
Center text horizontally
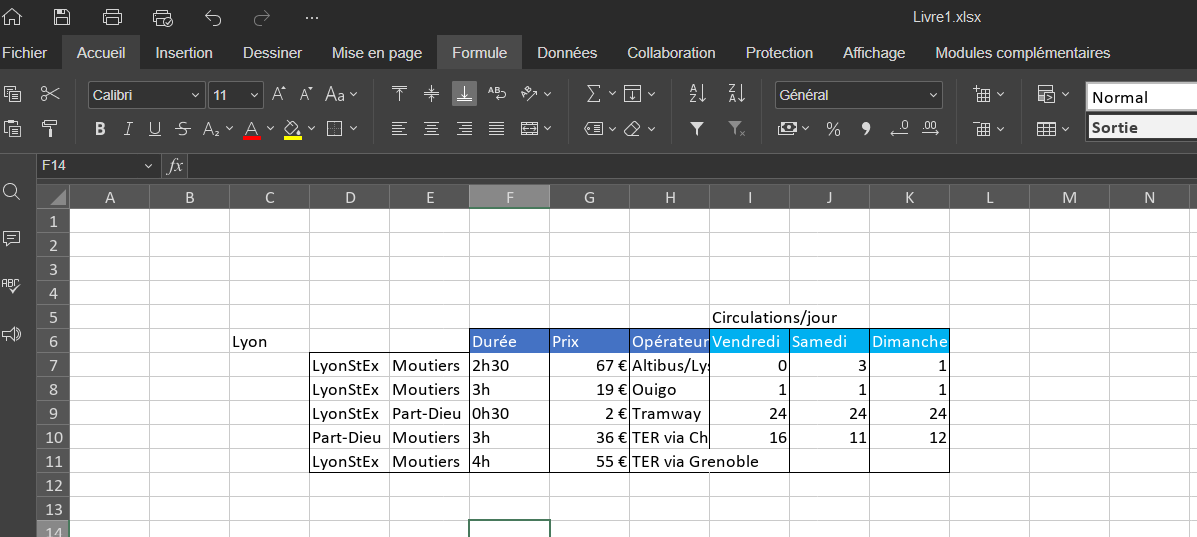point(431,128)
